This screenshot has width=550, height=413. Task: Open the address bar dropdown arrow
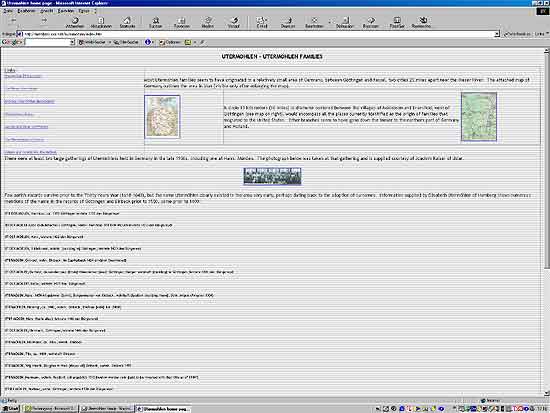click(497, 34)
